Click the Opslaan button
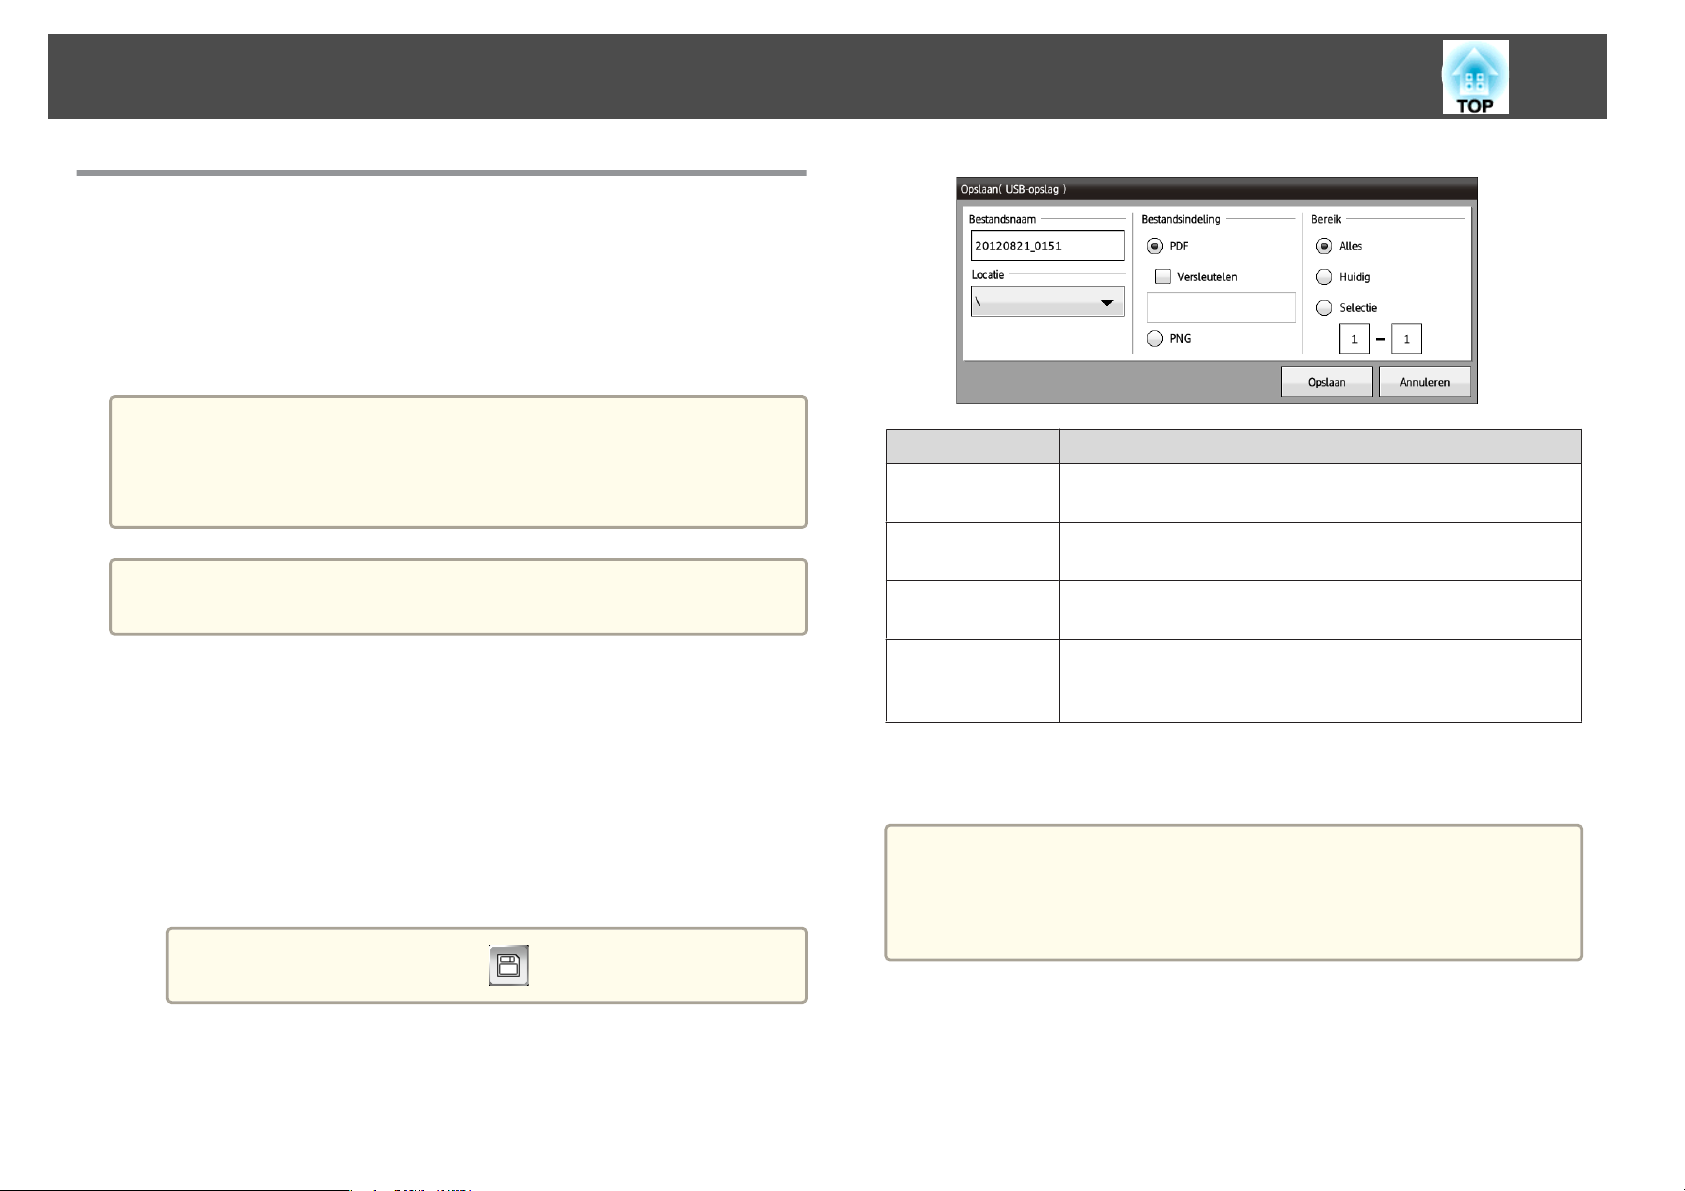This screenshot has height=1191, width=1685. [1327, 382]
